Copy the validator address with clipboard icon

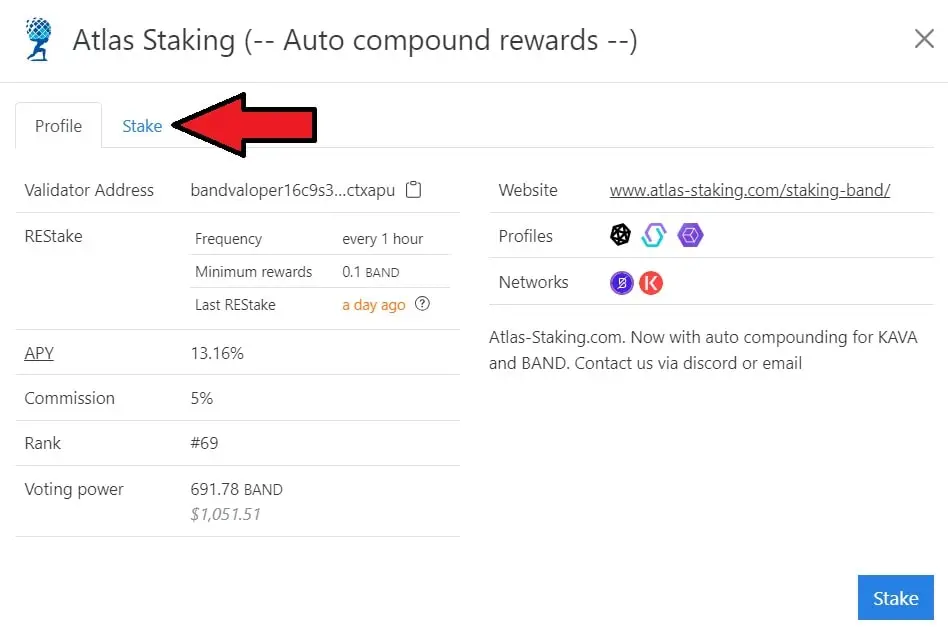414,190
